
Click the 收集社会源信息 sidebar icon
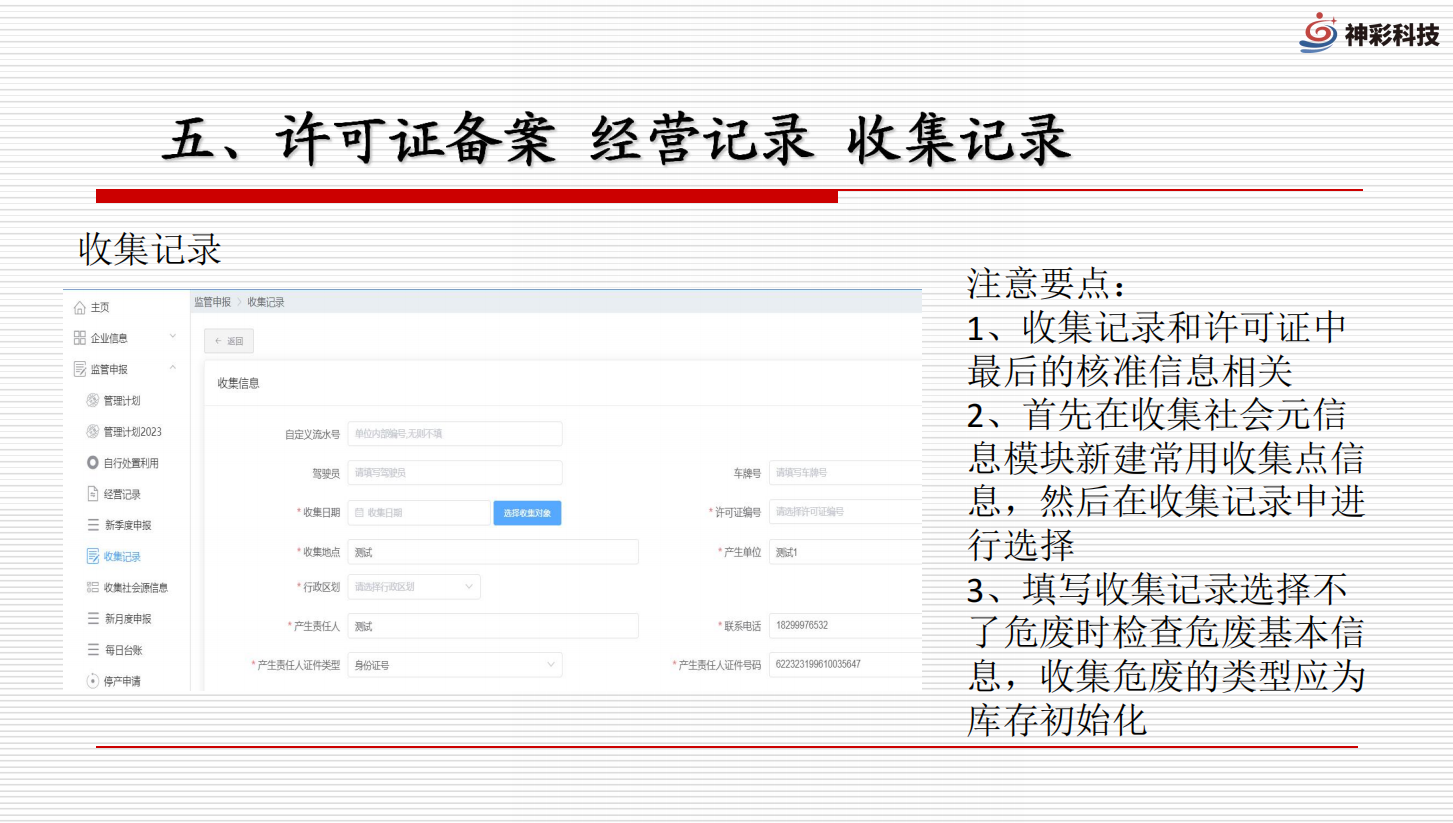coord(93,587)
